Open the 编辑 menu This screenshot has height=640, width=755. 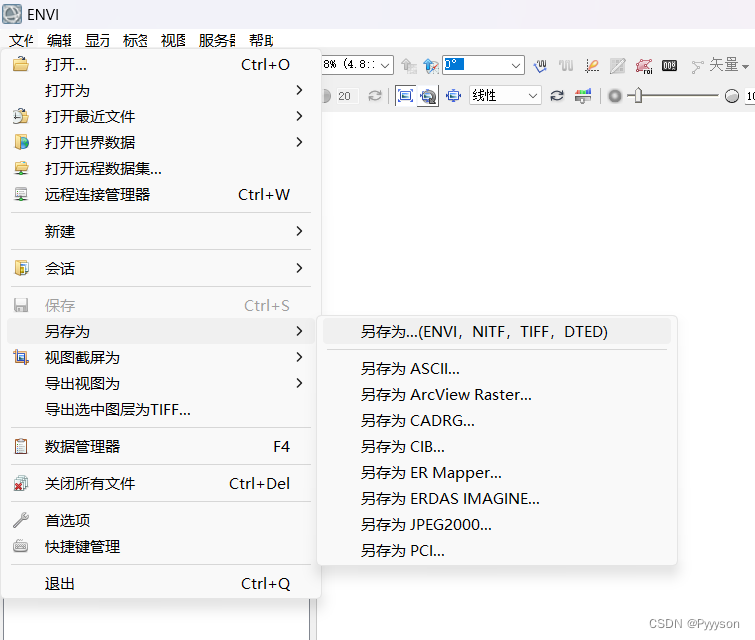click(59, 40)
